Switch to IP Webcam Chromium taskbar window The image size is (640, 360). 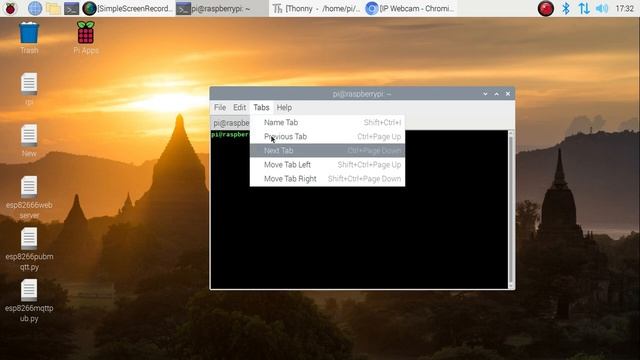[410, 8]
